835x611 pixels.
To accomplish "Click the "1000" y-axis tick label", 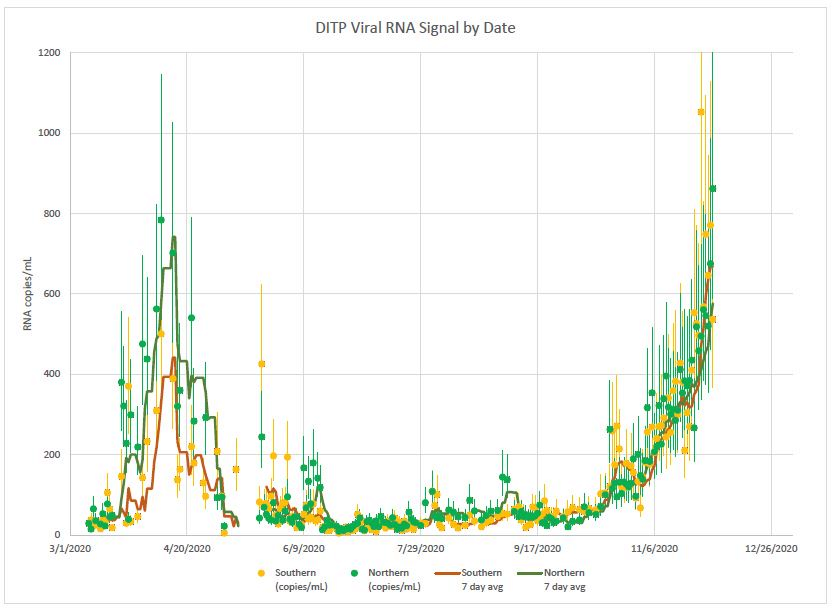I will pos(49,133).
